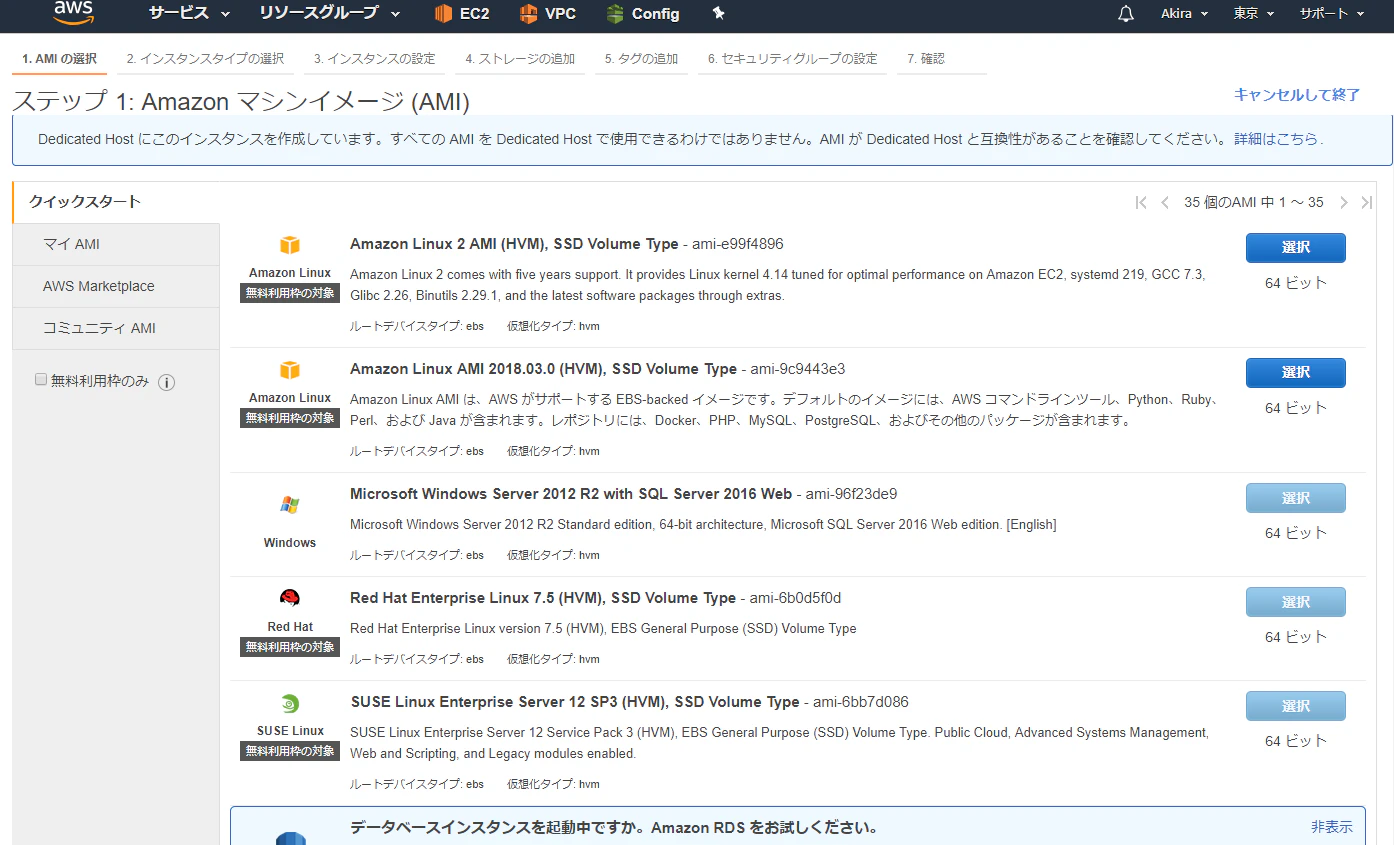Screen dimensions: 1394x845
Task: Open AWS Marketplace in the sidebar
Action: pyautogui.click(x=116, y=286)
